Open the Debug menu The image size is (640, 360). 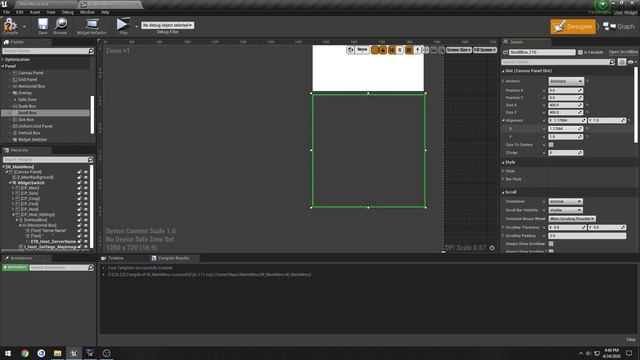[68, 12]
